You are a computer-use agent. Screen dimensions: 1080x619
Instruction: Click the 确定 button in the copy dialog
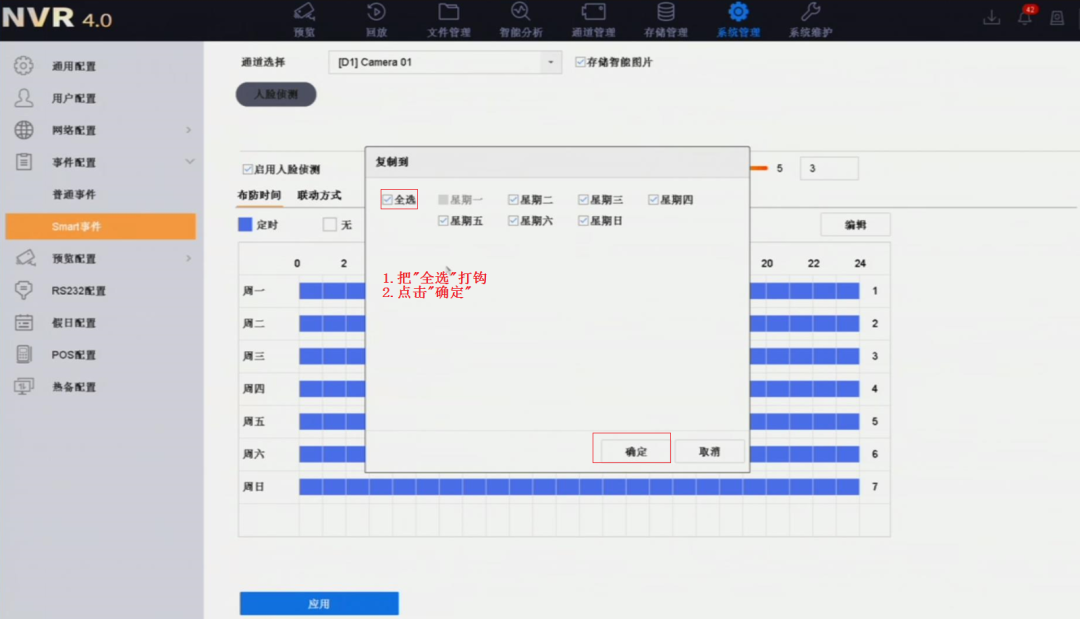tap(632, 448)
